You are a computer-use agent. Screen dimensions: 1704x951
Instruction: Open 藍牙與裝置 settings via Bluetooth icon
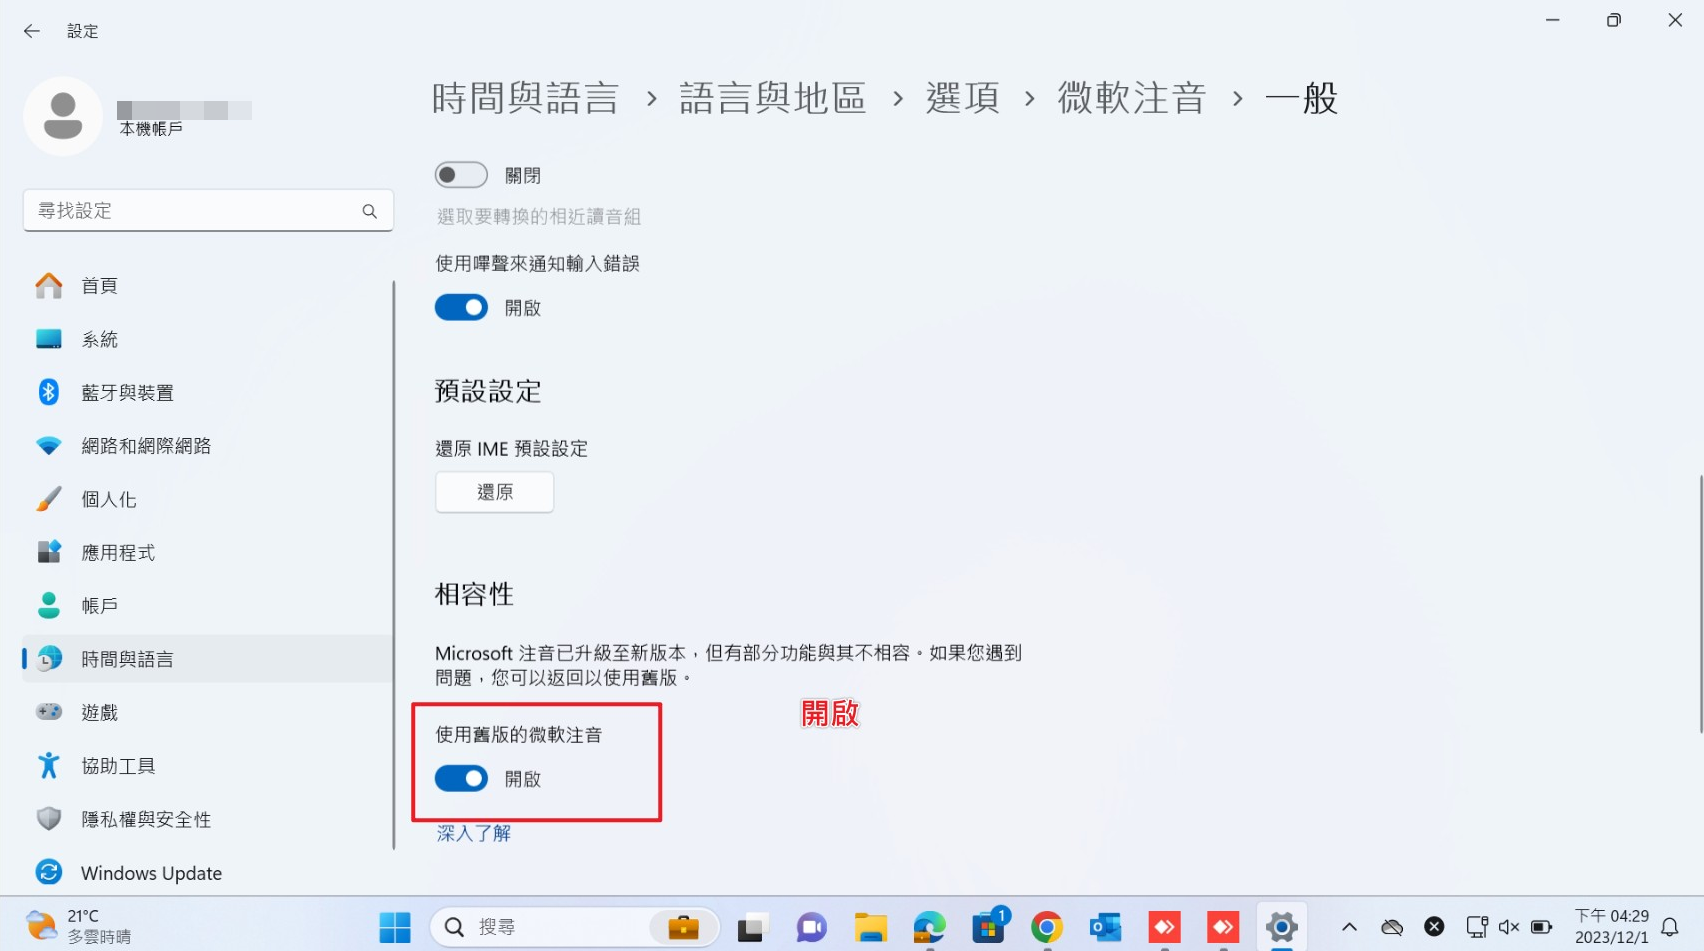point(49,392)
